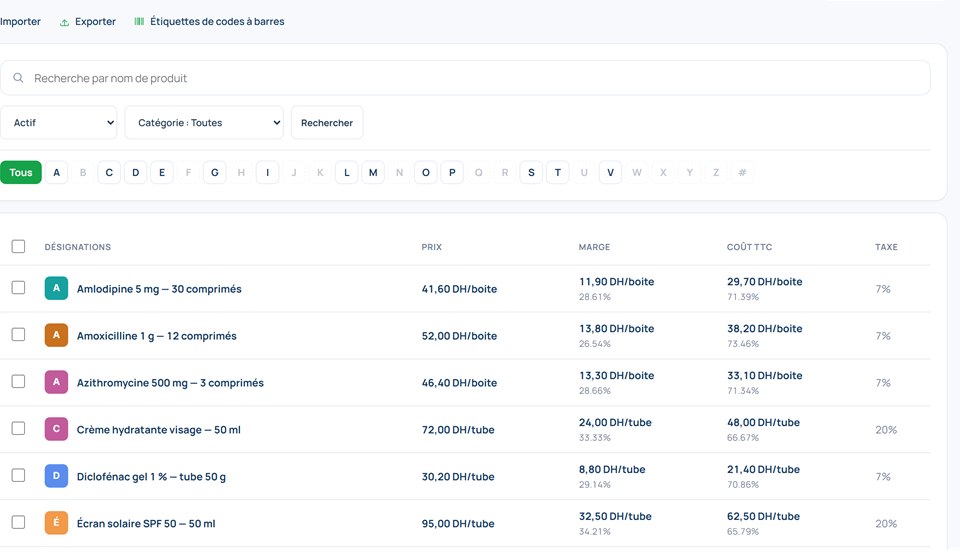The width and height of the screenshot is (960, 550).
Task: Filter products by letter A
Action: [x=56, y=172]
